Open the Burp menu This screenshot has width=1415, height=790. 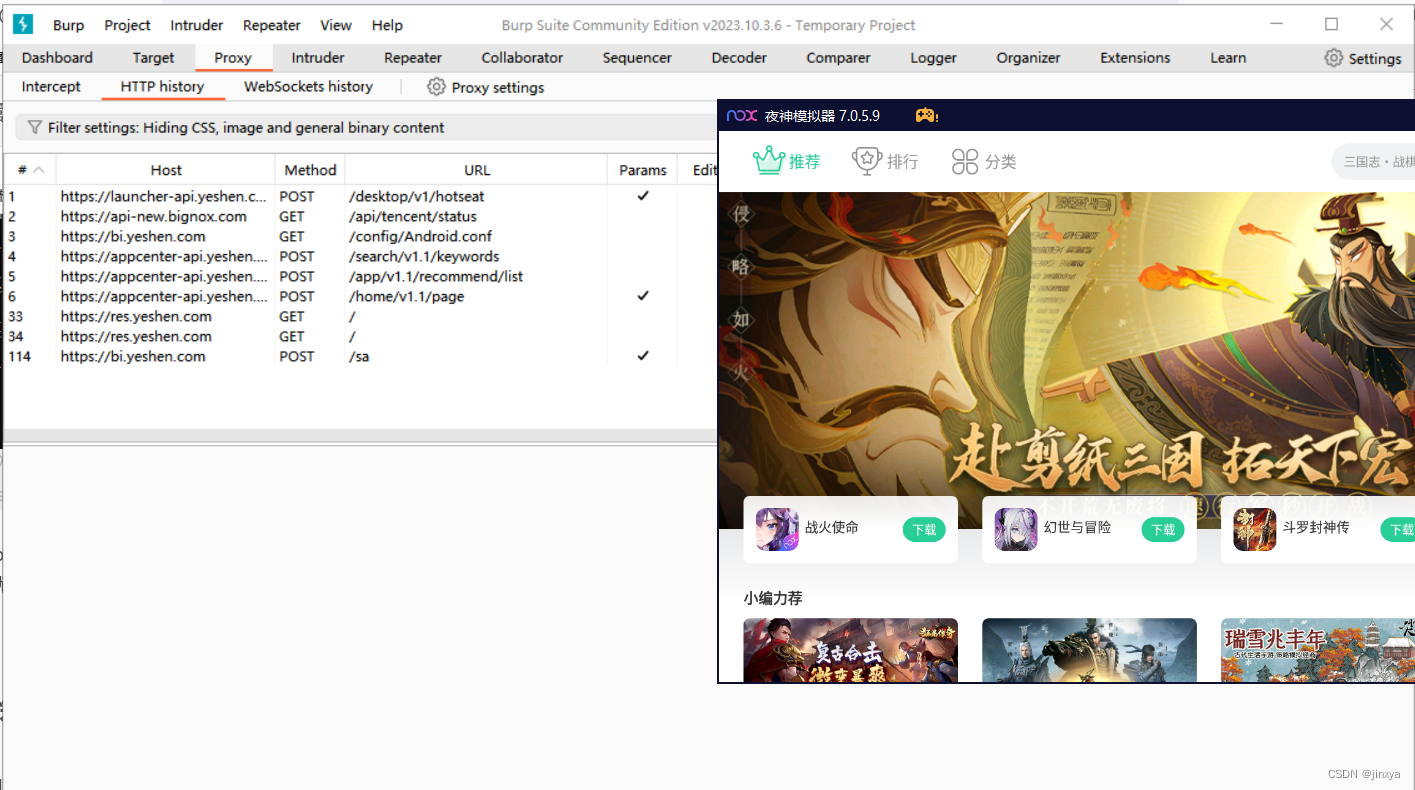(69, 25)
